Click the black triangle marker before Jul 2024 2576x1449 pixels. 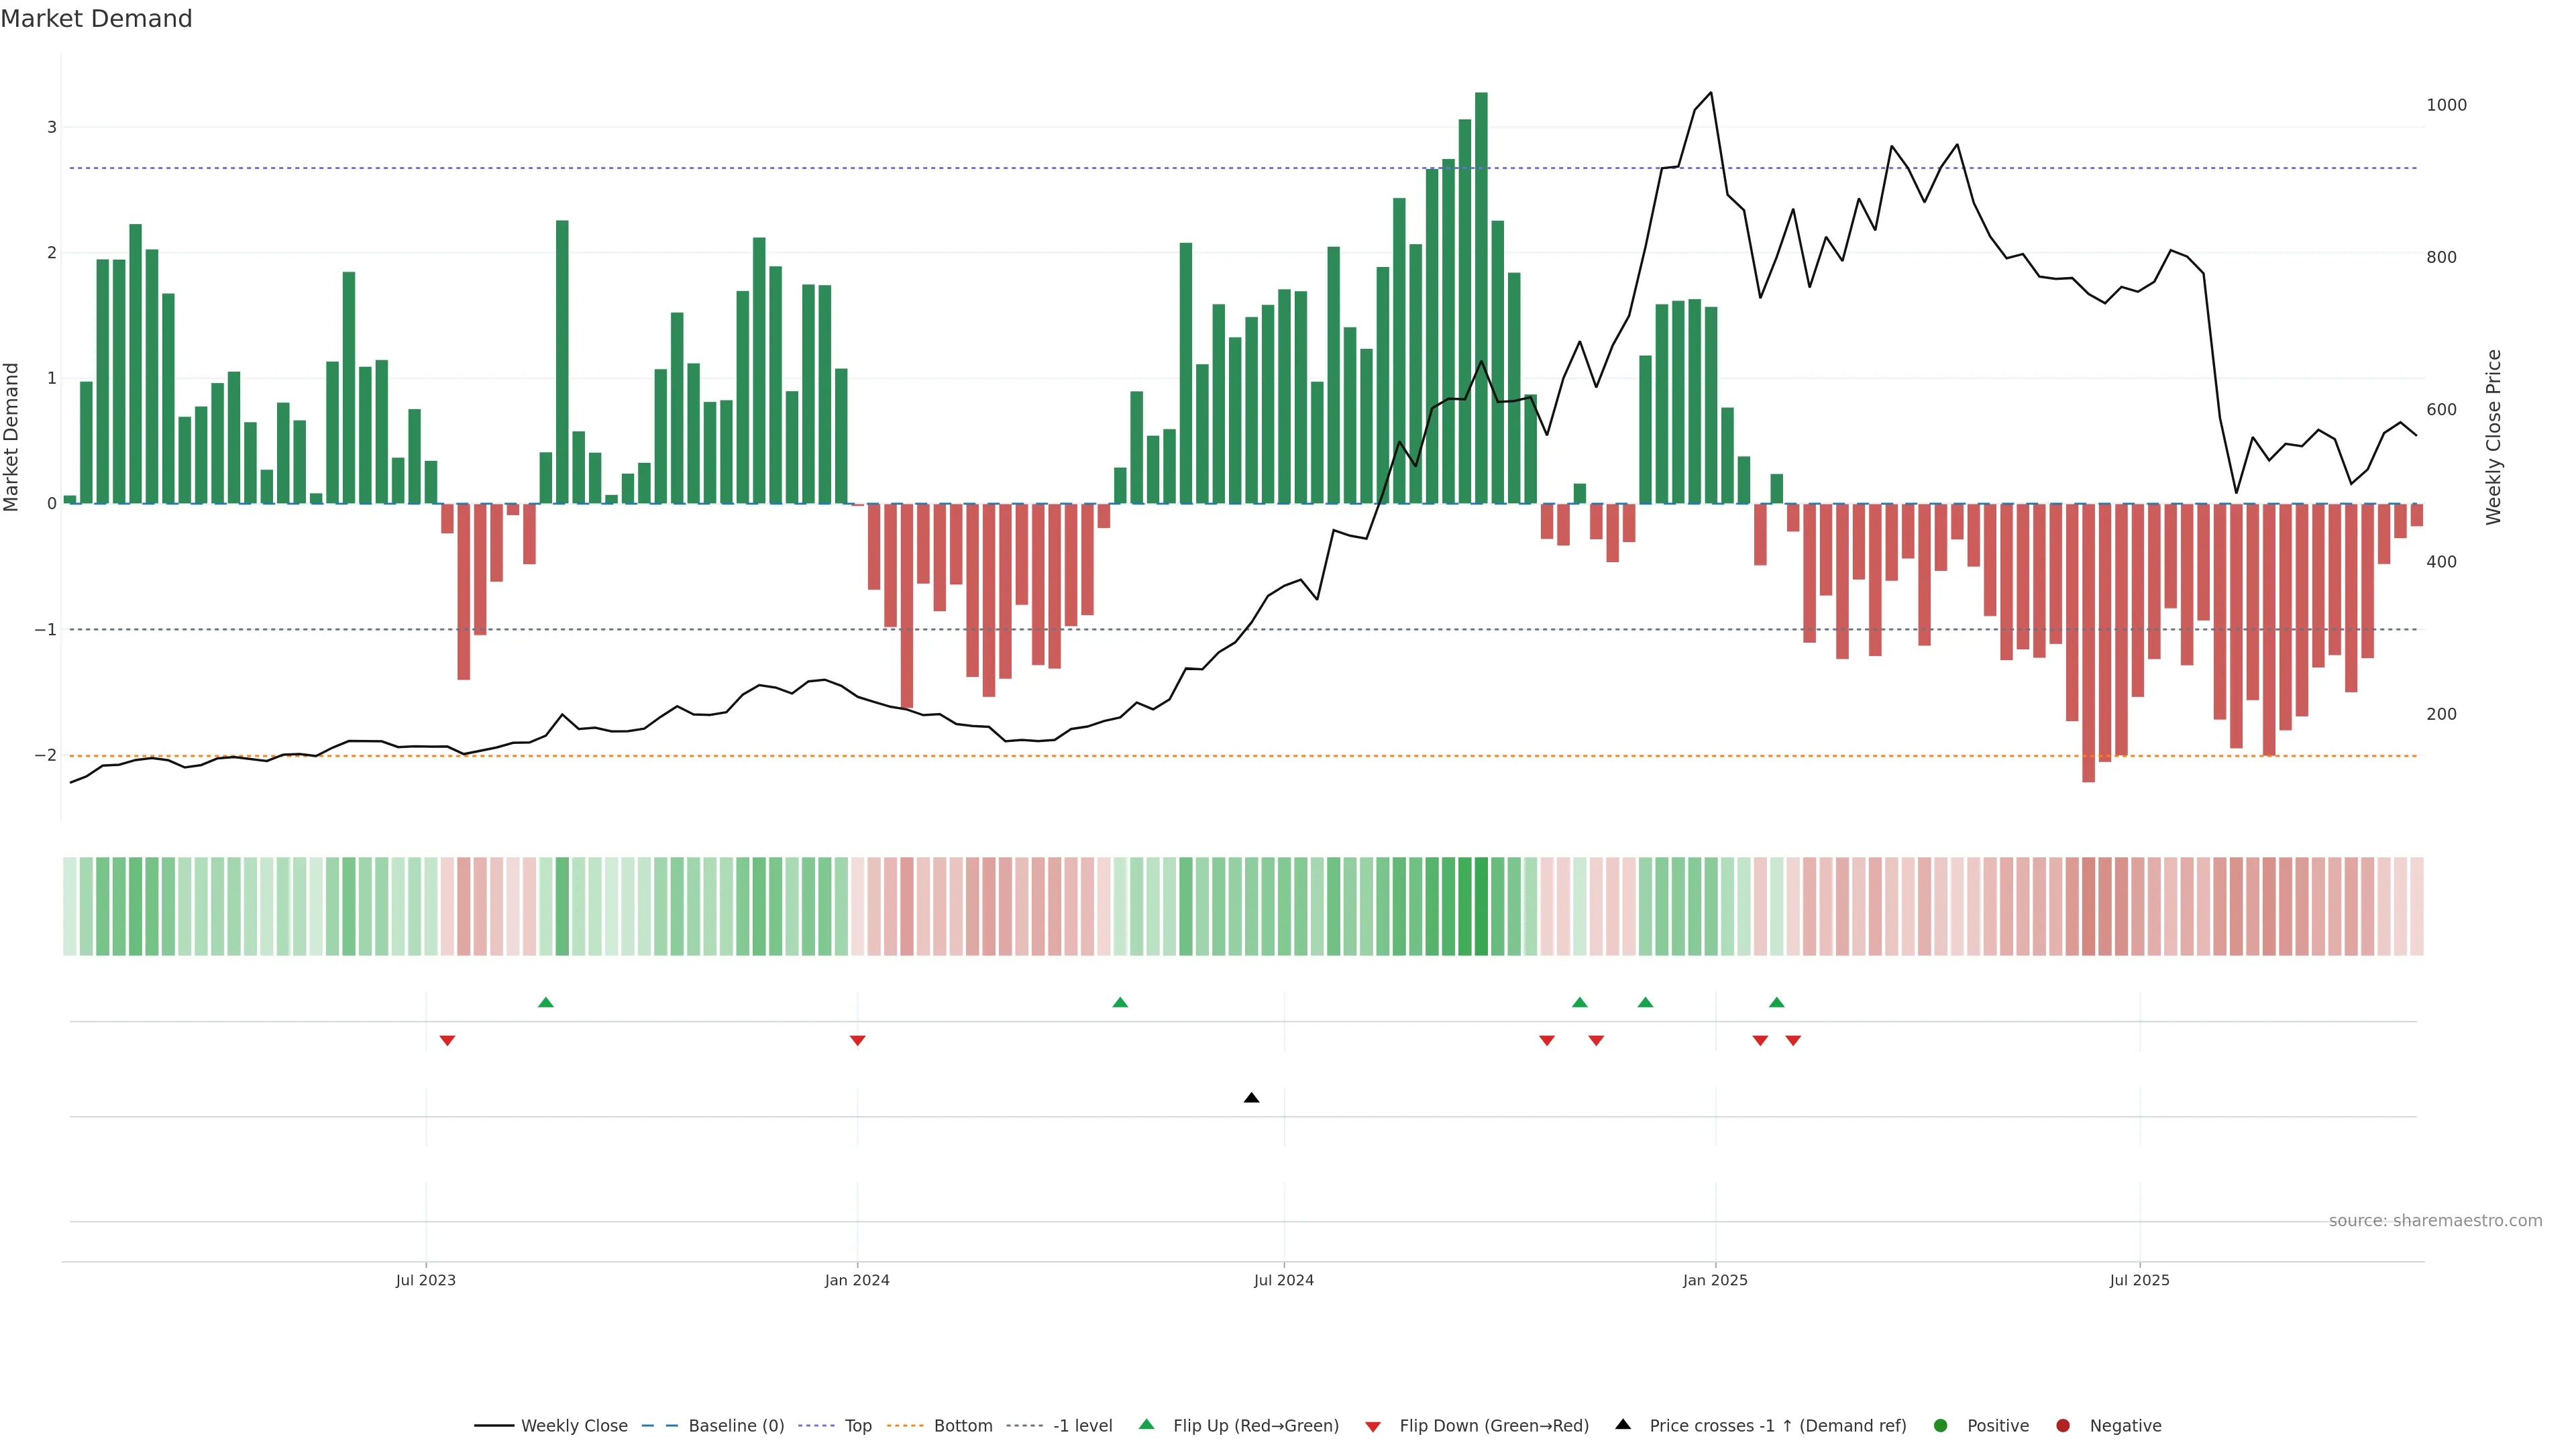[x=1251, y=1098]
